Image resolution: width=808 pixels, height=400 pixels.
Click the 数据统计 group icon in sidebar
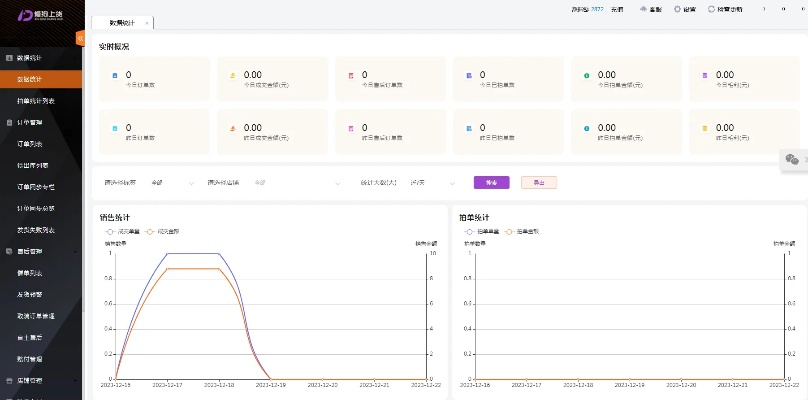coord(9,58)
